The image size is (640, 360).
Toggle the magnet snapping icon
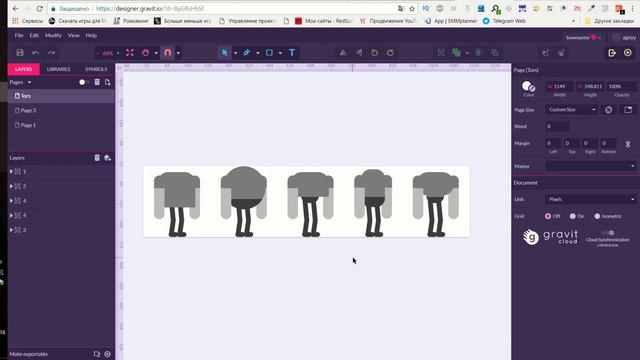click(167, 53)
